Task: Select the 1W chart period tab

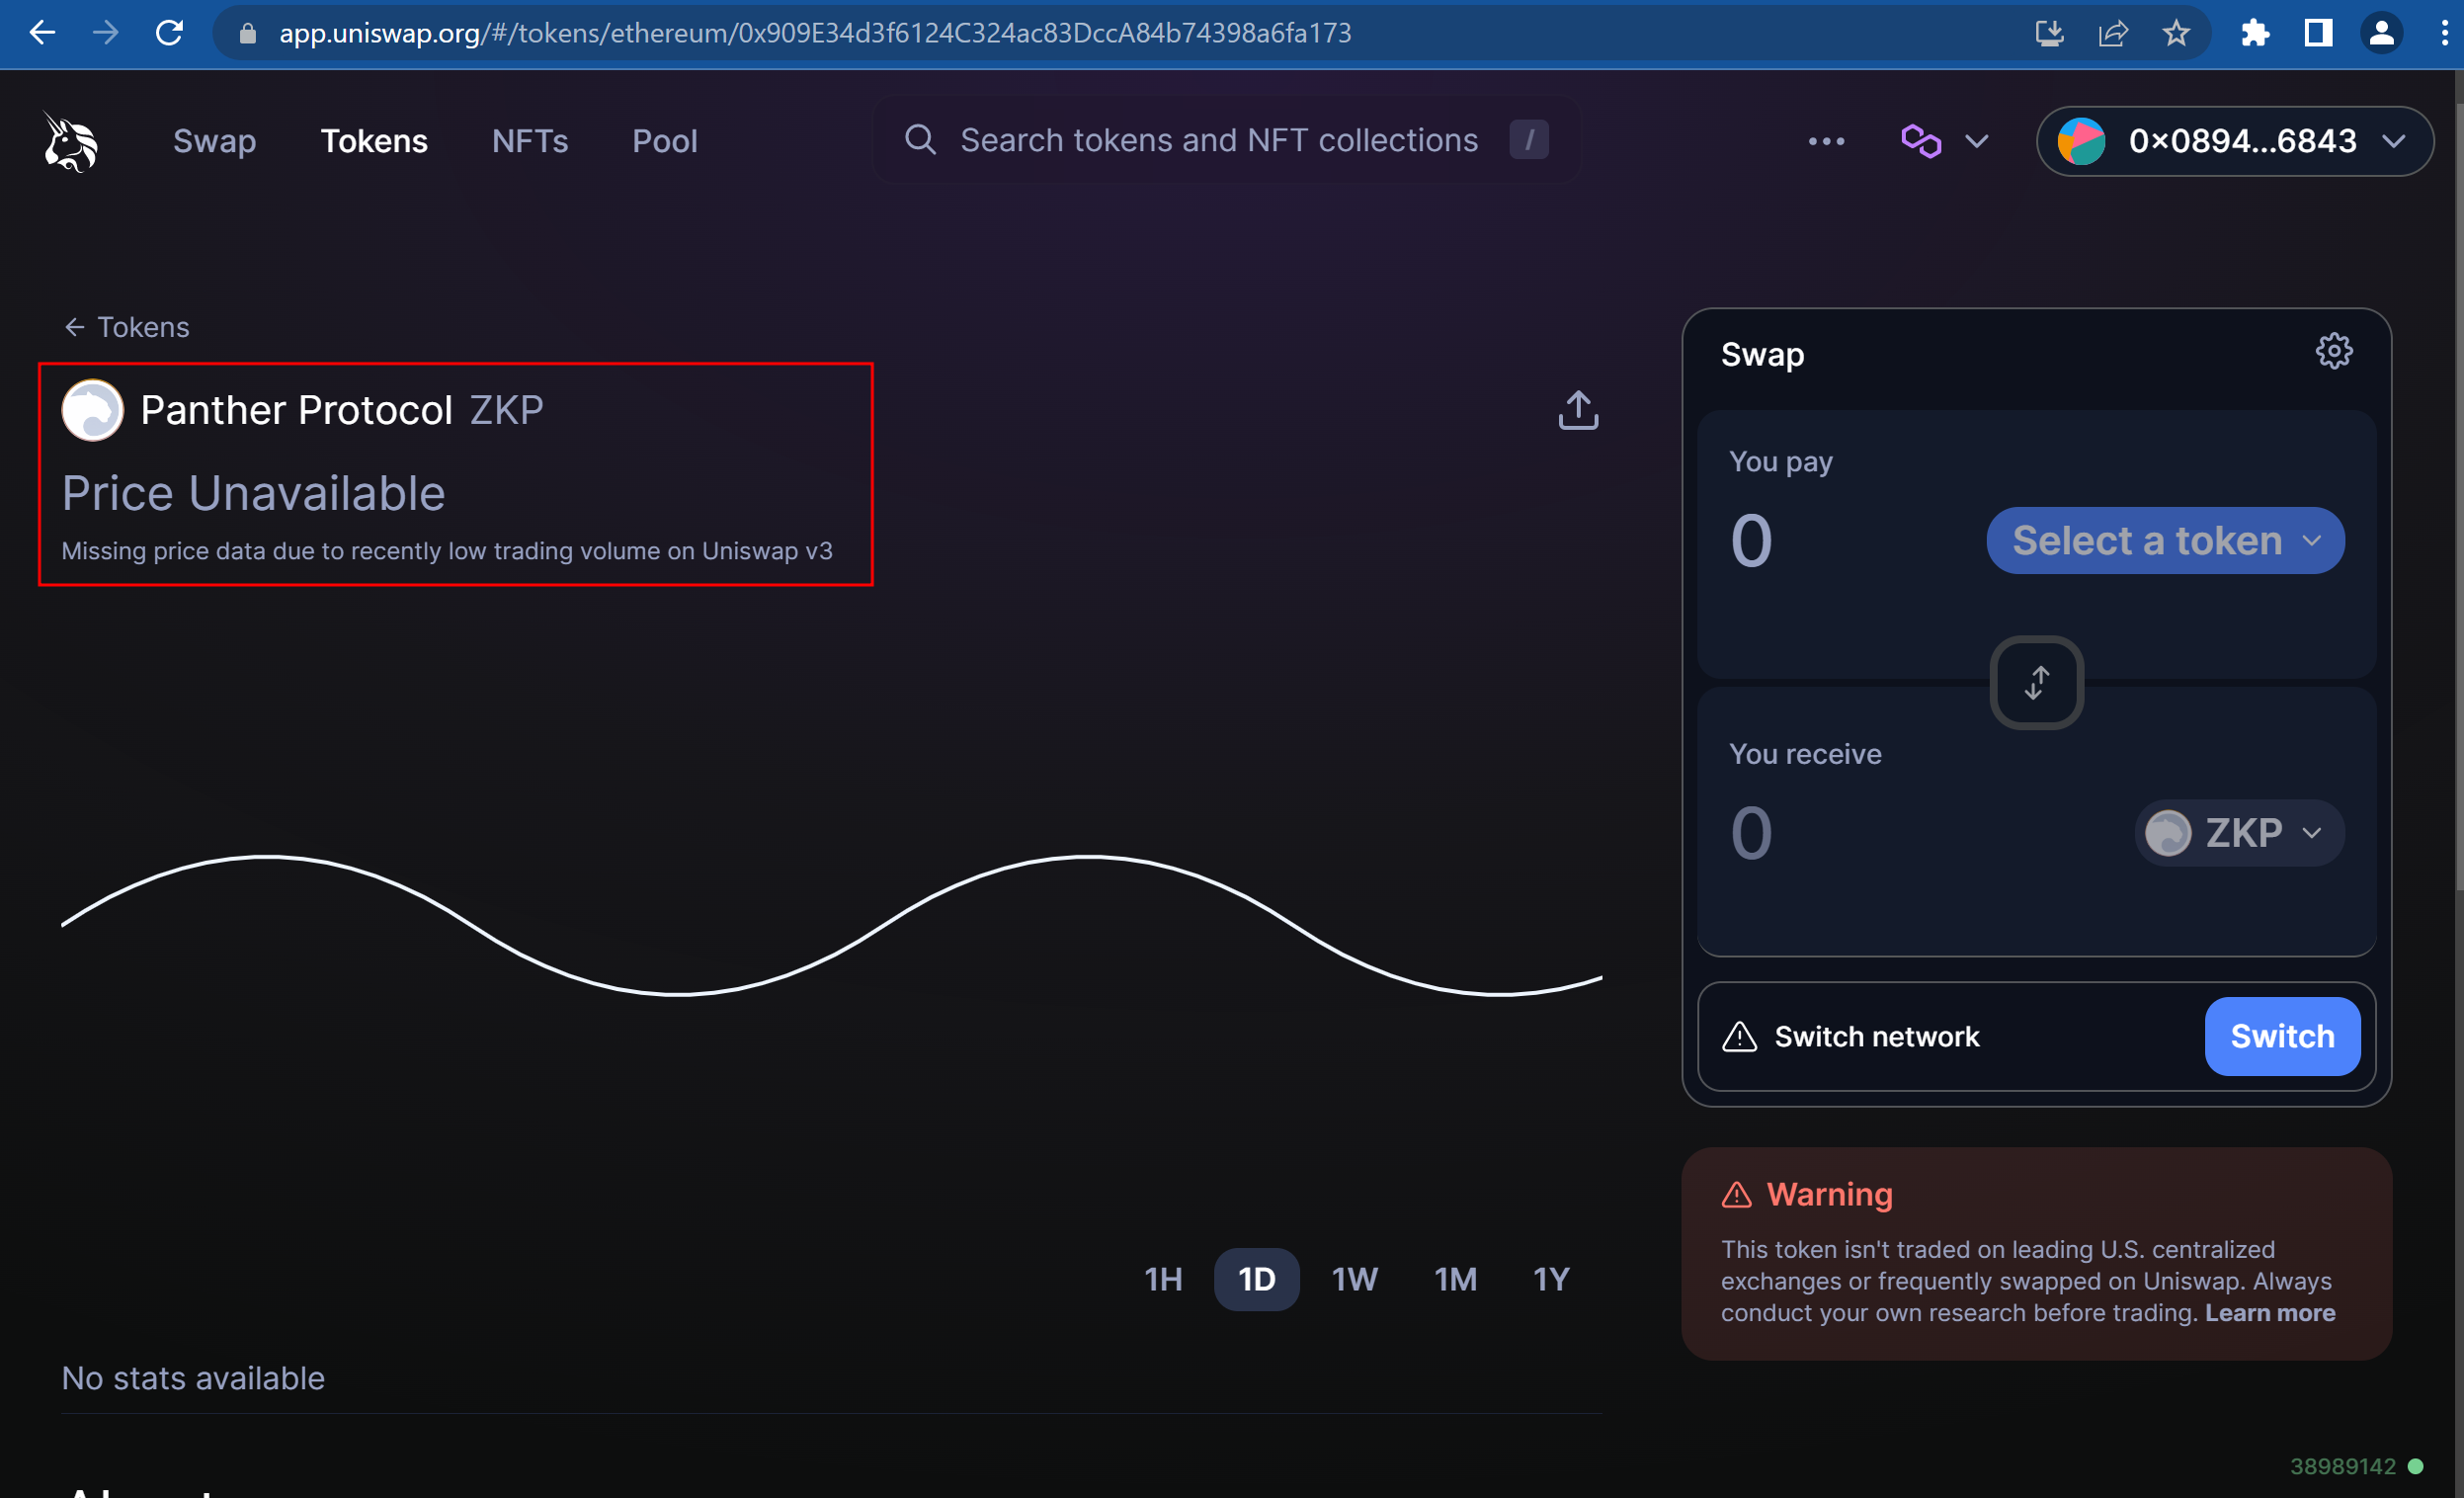Action: [1355, 1279]
